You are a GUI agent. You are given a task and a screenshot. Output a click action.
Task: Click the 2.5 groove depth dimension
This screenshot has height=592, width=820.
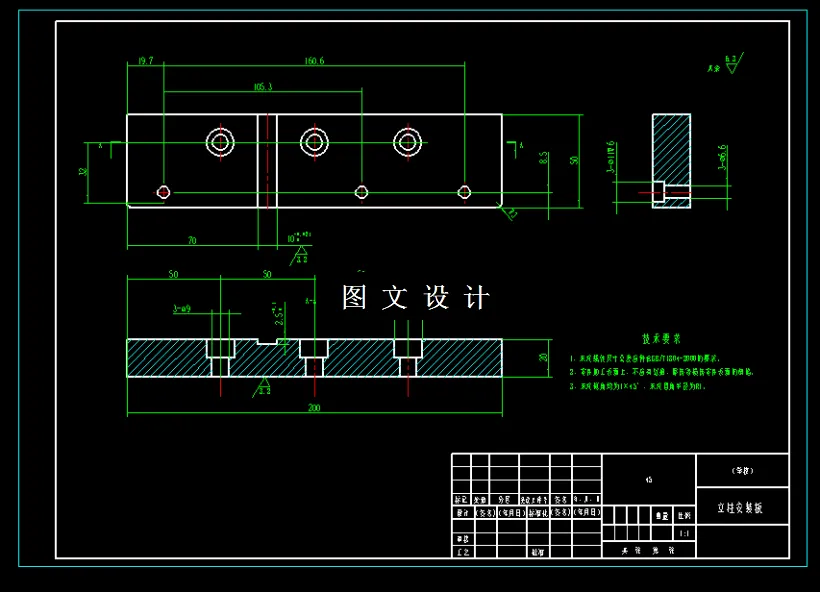tap(280, 313)
